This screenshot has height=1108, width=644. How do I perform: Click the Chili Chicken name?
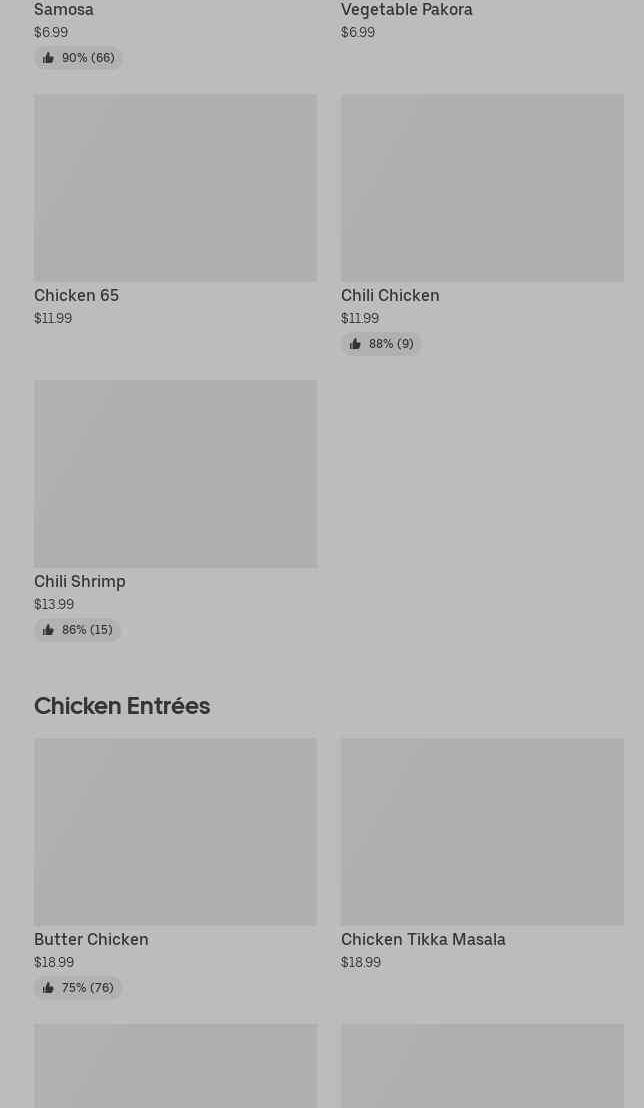(x=390, y=295)
